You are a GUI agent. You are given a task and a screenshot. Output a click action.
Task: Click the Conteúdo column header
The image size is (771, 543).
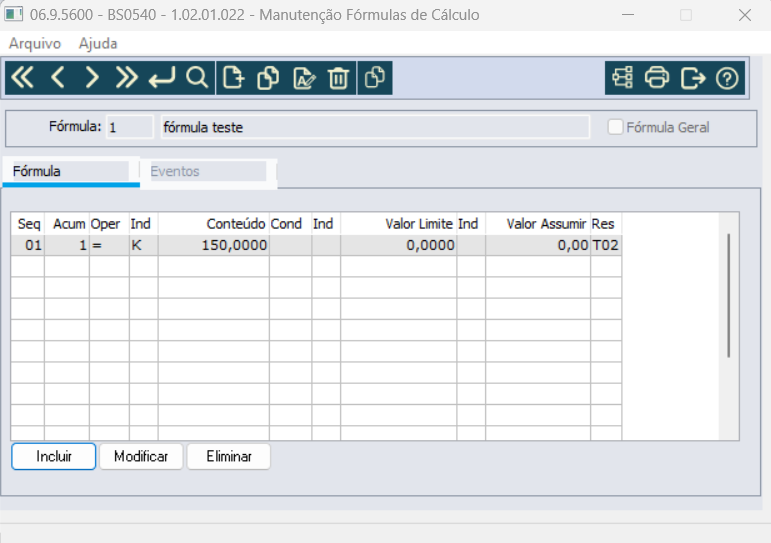(213, 224)
